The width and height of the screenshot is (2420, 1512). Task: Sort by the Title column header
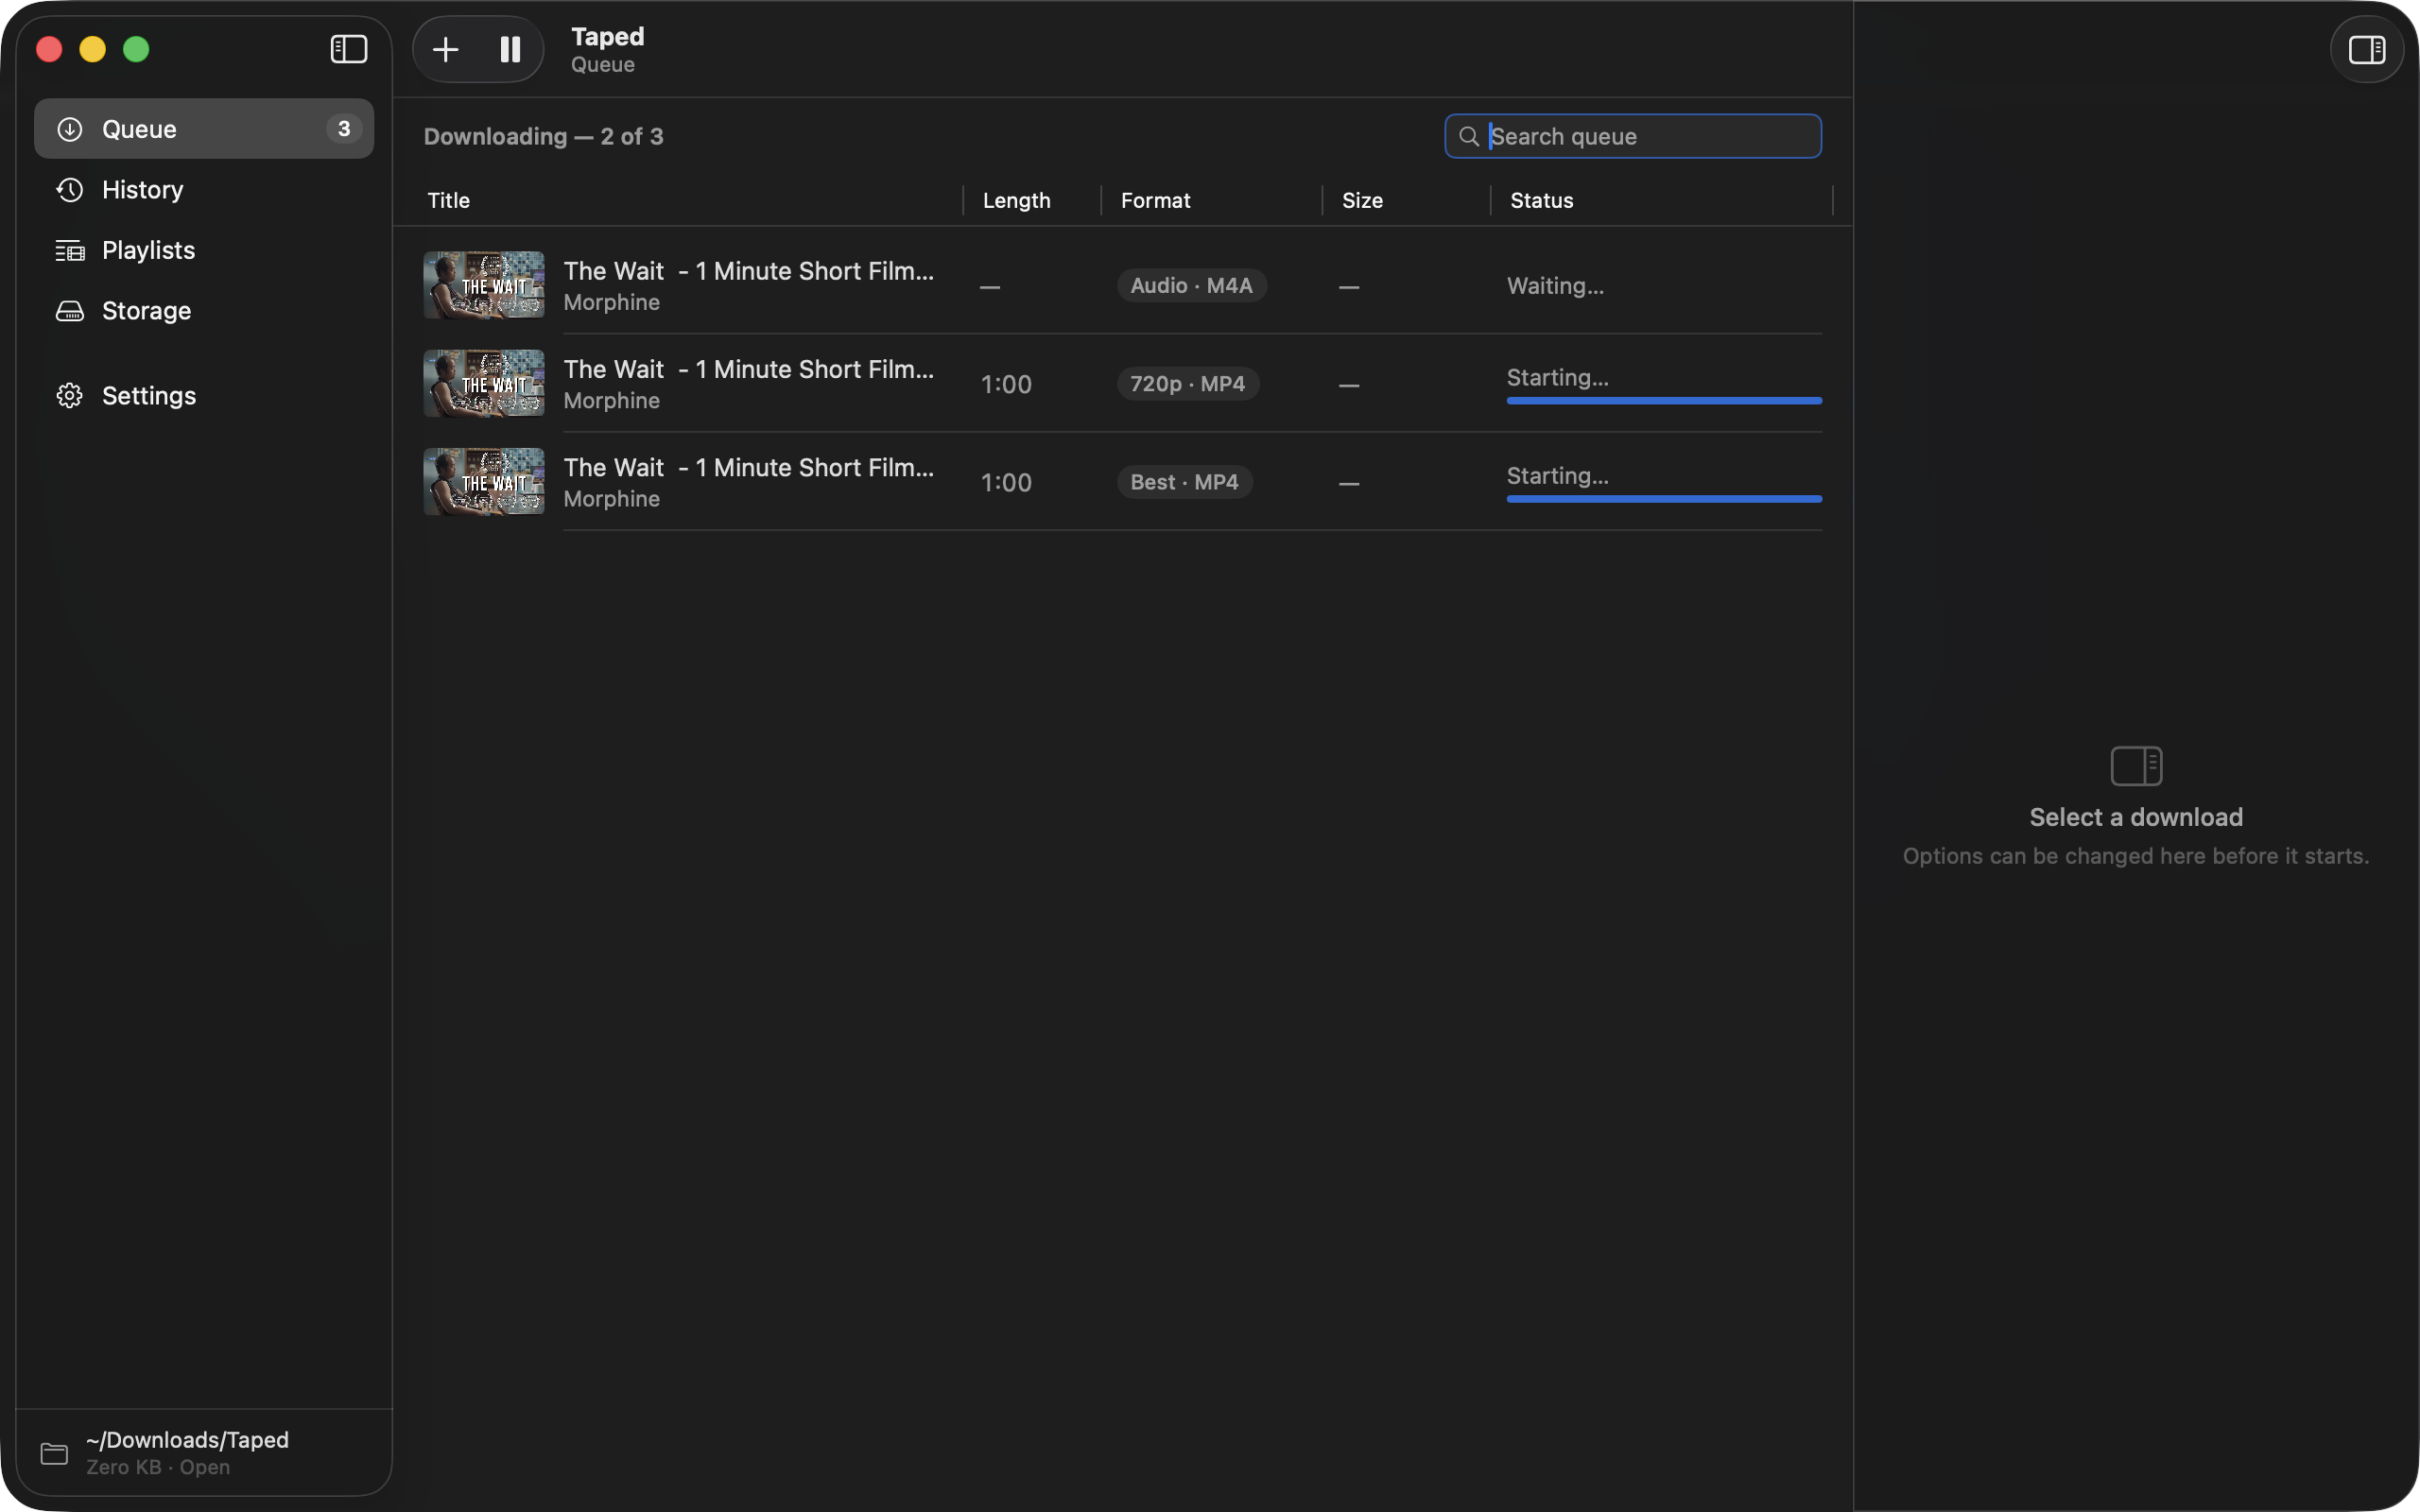coord(449,200)
